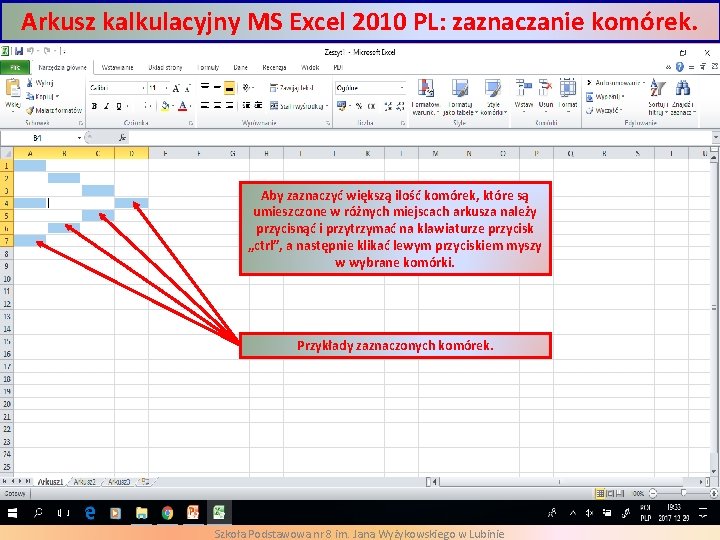Viewport: 720px width, 540px height.
Task: Open the Name Box dropdown arrow
Action: point(79,138)
